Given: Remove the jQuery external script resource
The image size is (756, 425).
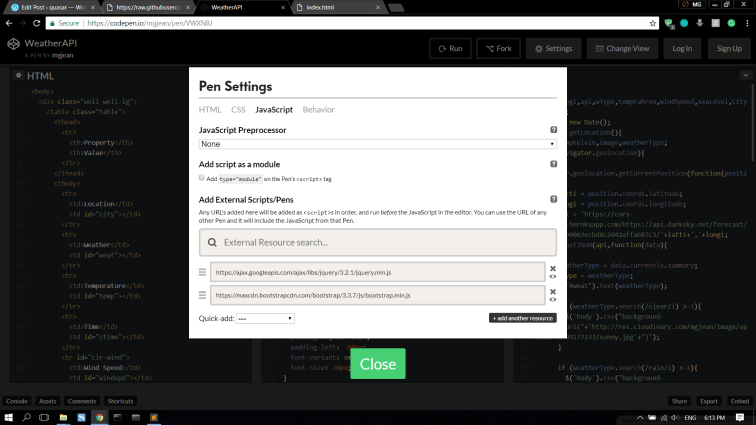Looking at the screenshot, I should (x=553, y=267).
